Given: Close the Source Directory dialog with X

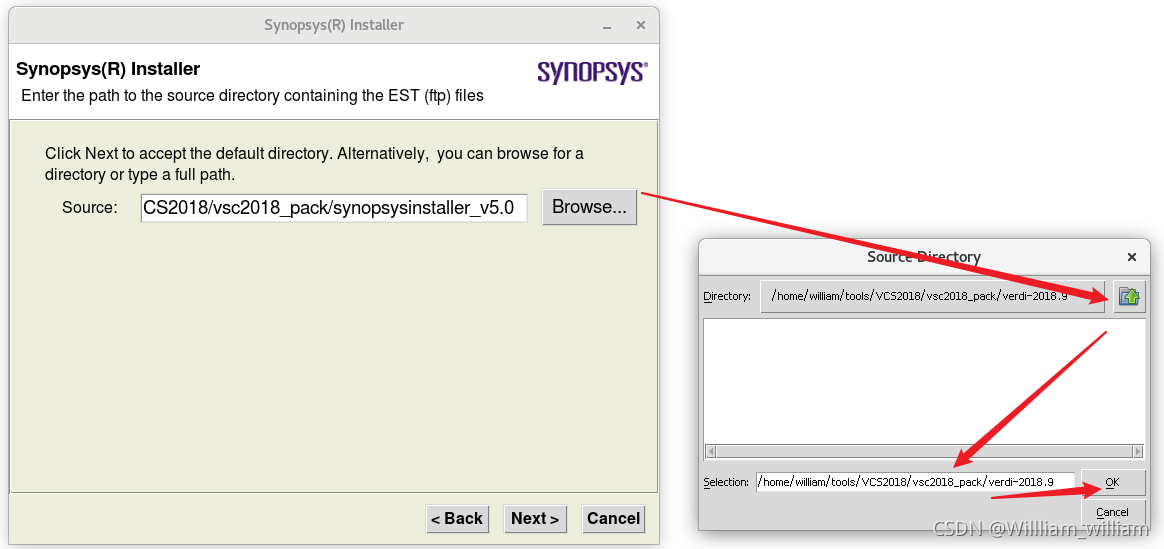Looking at the screenshot, I should pyautogui.click(x=1131, y=257).
